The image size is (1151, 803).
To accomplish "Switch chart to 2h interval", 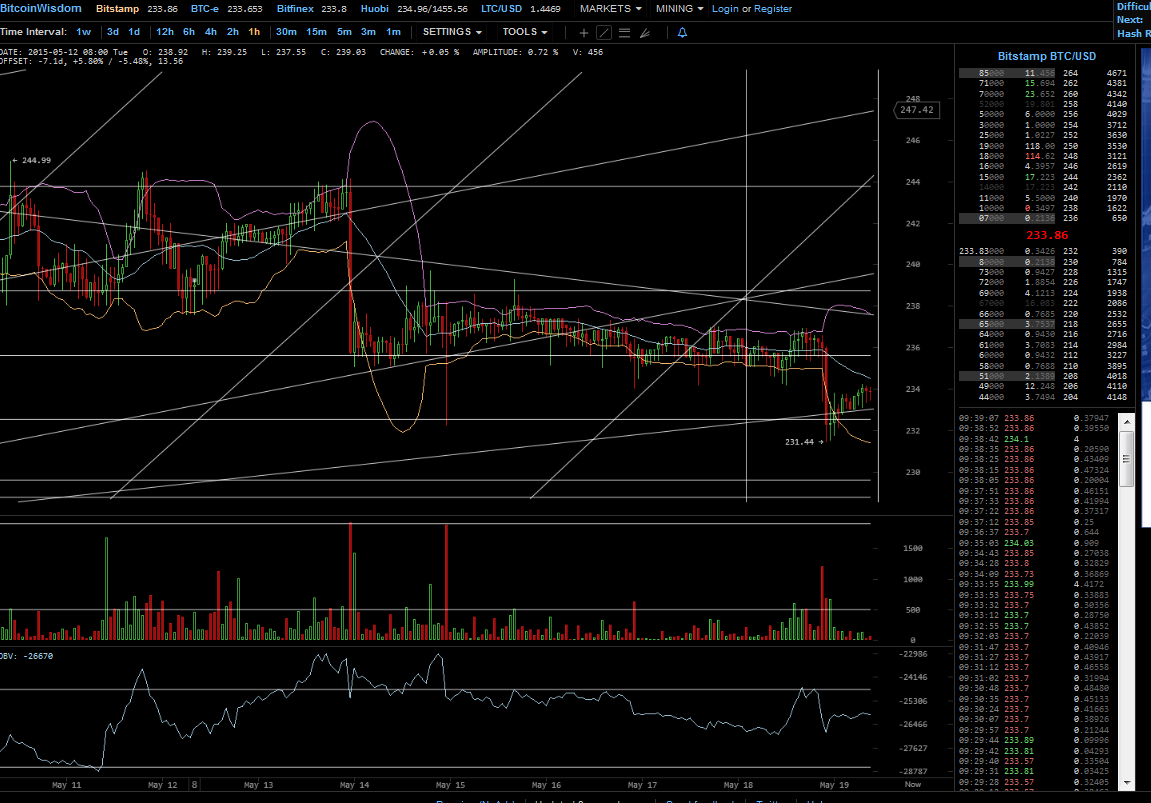I will 233,32.
